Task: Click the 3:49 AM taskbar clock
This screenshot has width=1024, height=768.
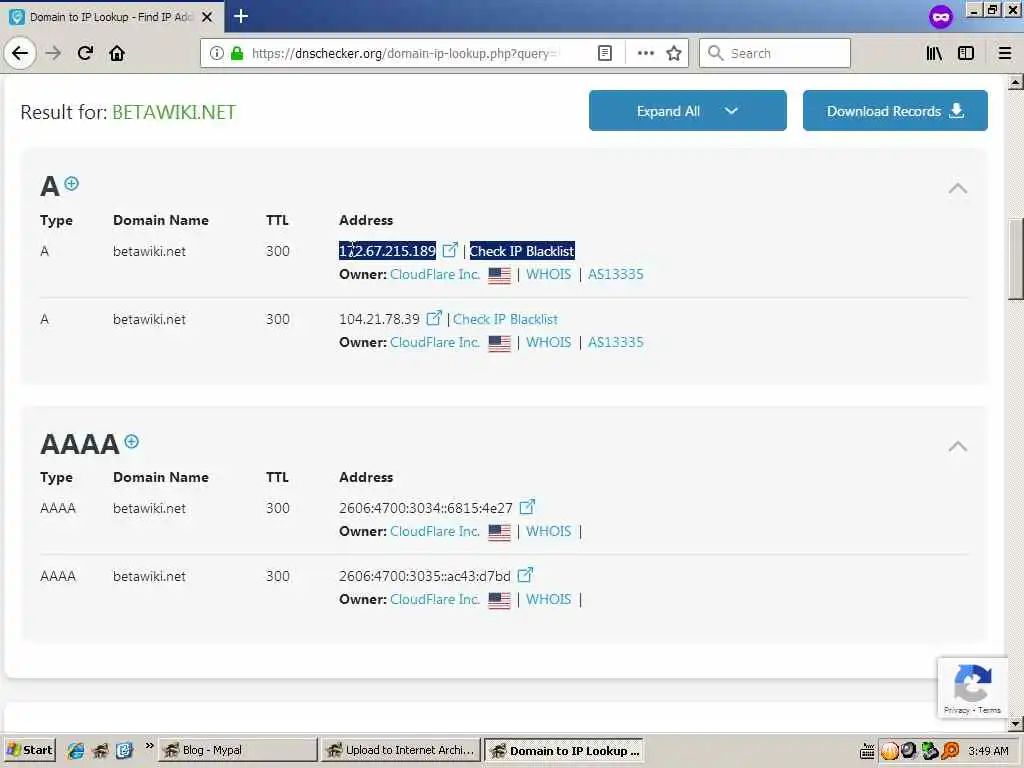Action: coord(988,751)
